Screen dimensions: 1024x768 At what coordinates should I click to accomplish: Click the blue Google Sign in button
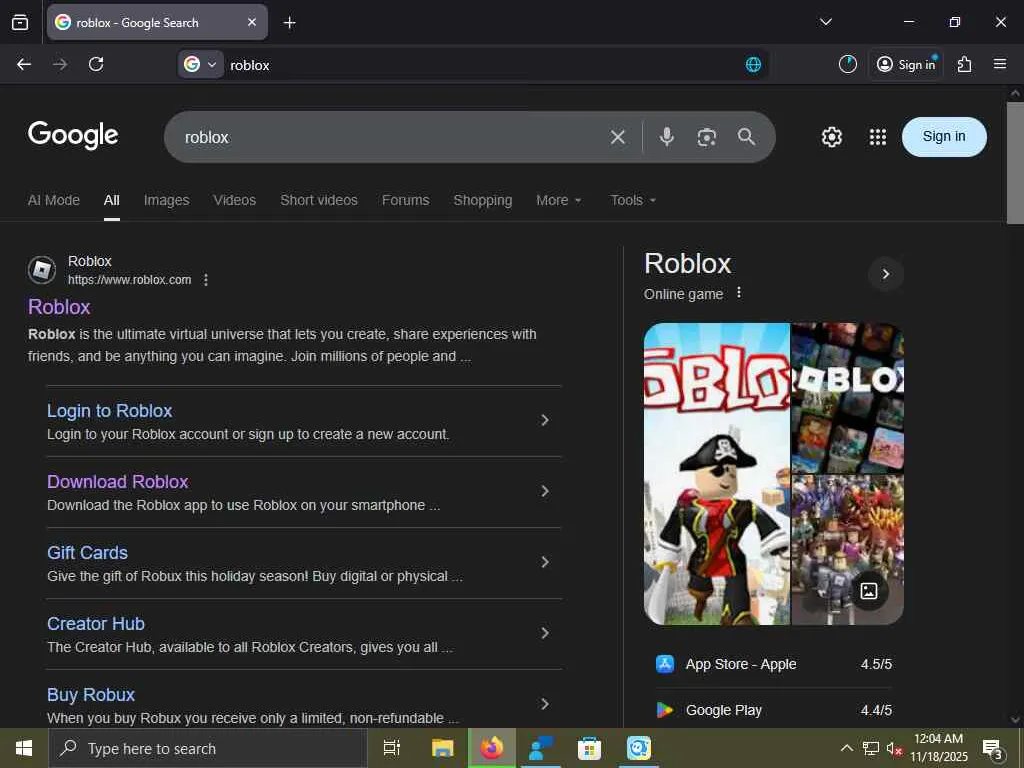coord(944,136)
